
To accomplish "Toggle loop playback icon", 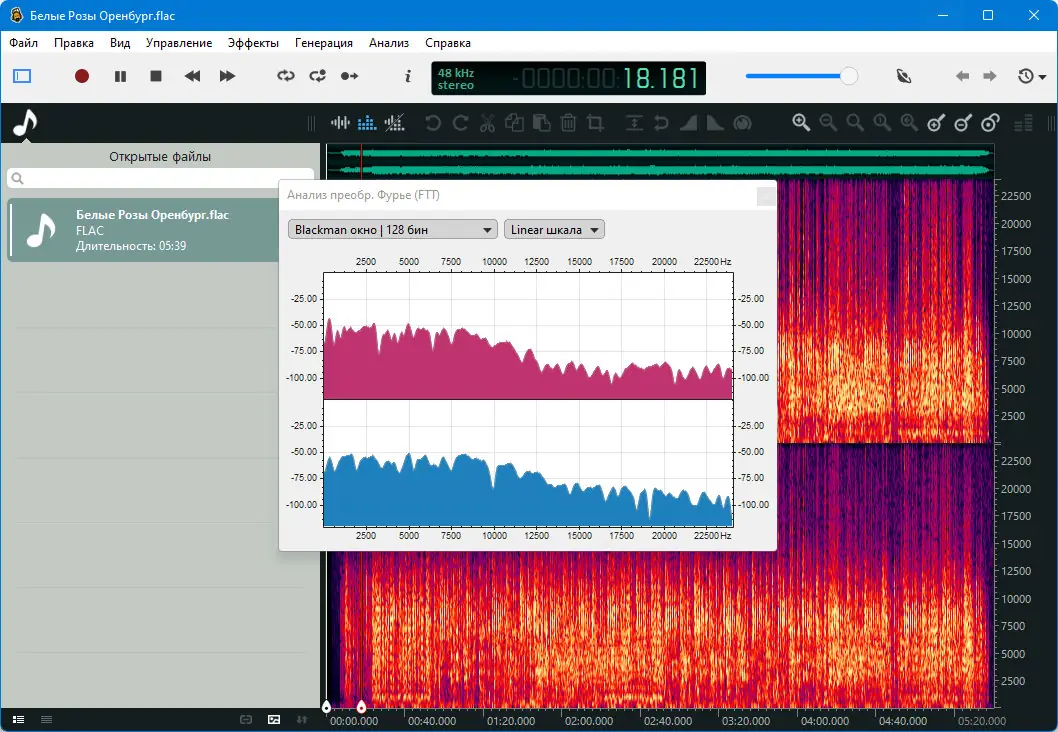I will point(286,76).
